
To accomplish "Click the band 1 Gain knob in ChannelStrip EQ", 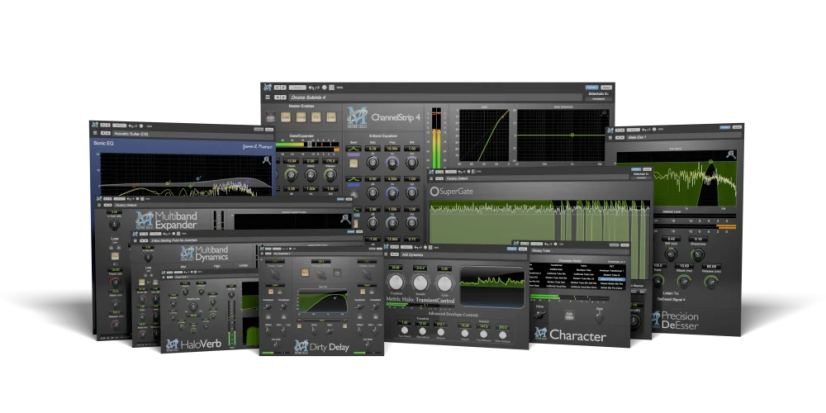I will click(x=372, y=163).
